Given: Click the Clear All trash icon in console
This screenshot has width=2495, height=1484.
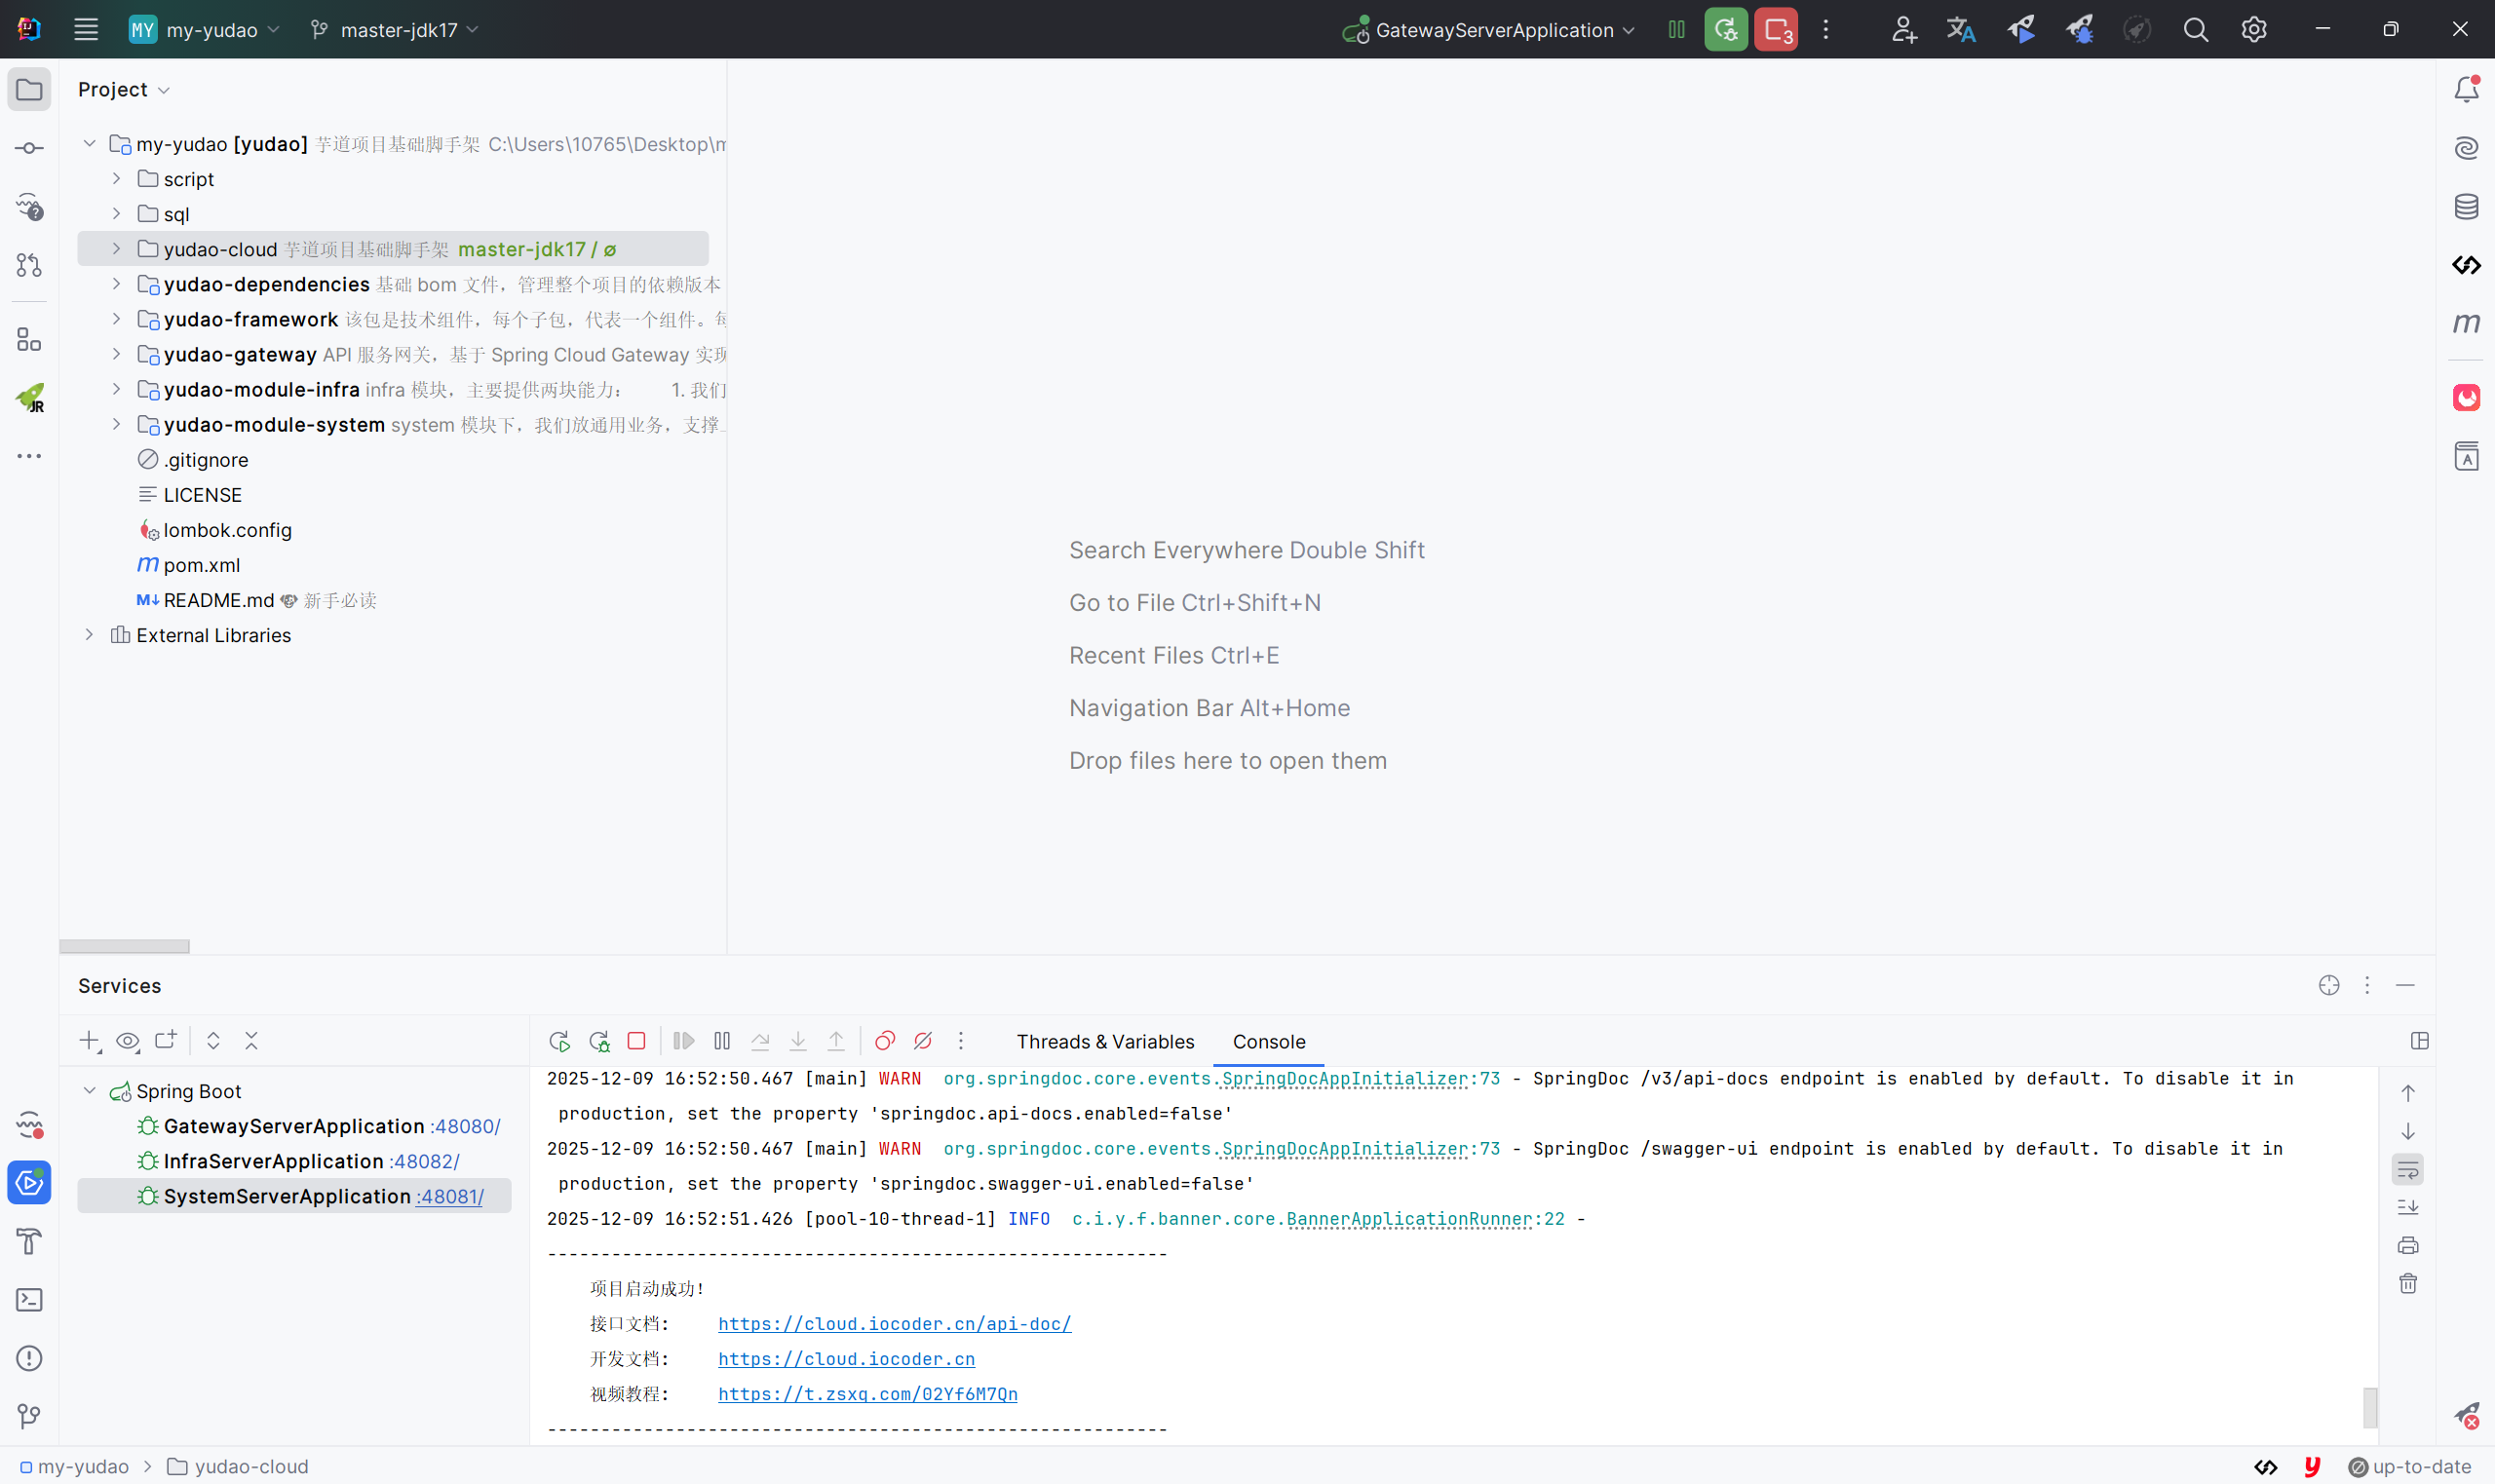Looking at the screenshot, I should [2408, 1283].
